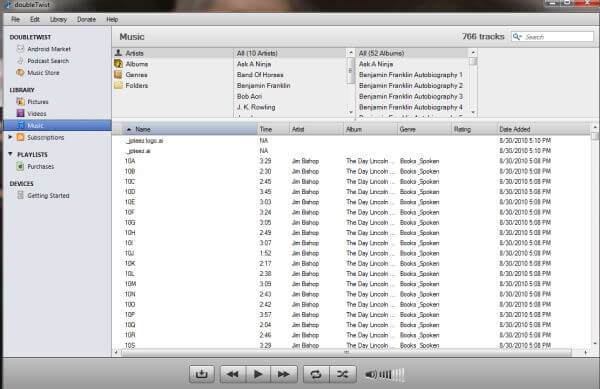Open Music Store in sidebar
Viewport: 600px width, 389px height.
tap(43, 73)
